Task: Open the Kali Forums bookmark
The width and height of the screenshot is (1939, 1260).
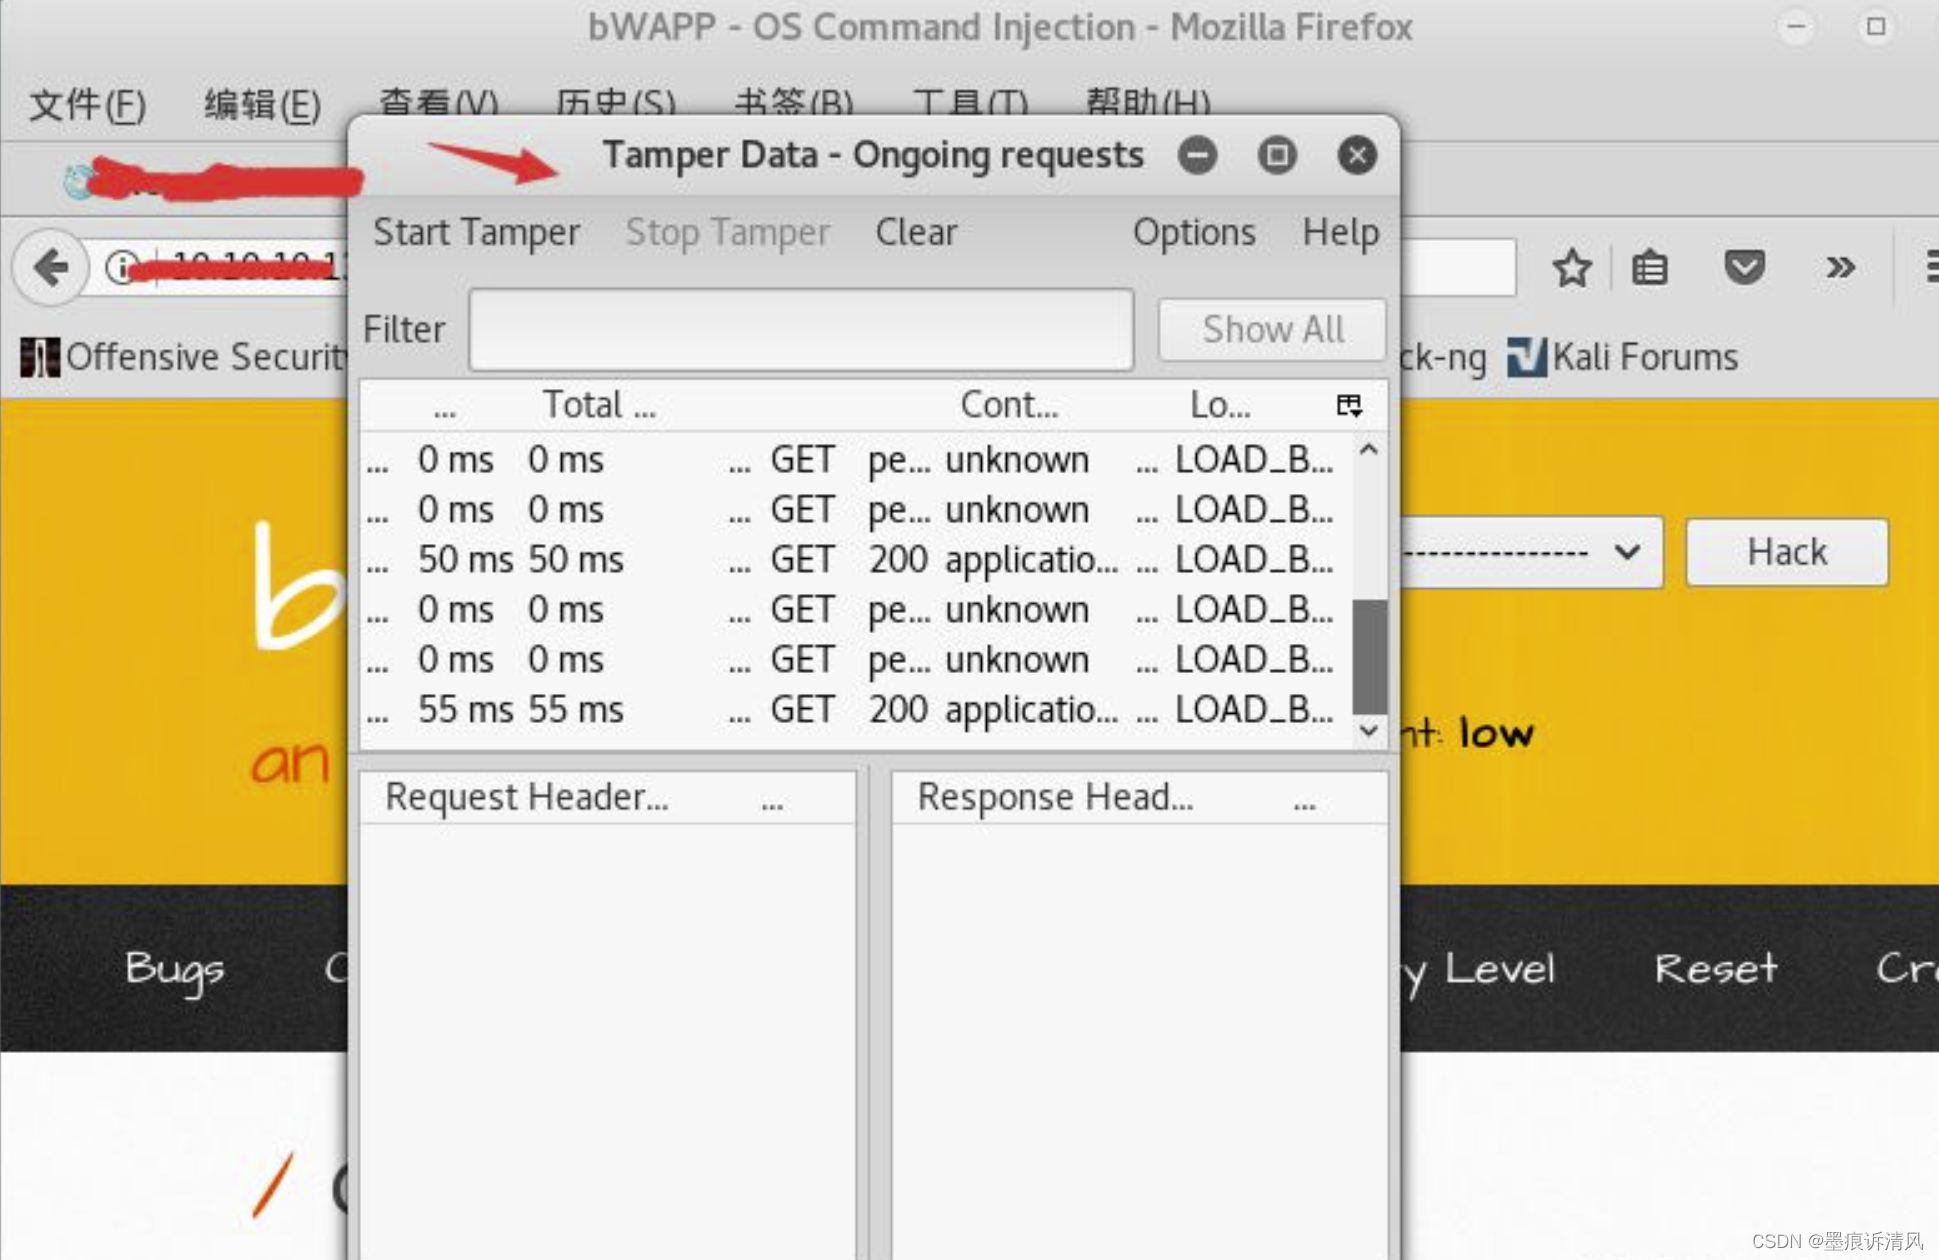Action: (1623, 357)
